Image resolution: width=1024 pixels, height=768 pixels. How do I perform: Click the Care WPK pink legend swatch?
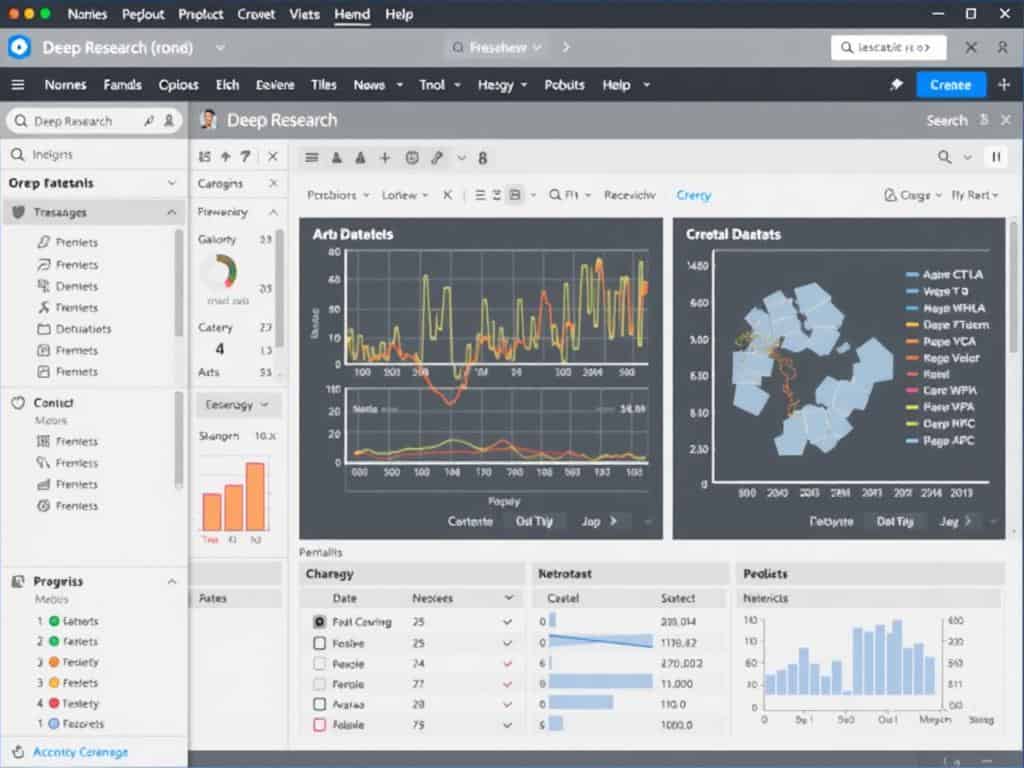tap(912, 391)
